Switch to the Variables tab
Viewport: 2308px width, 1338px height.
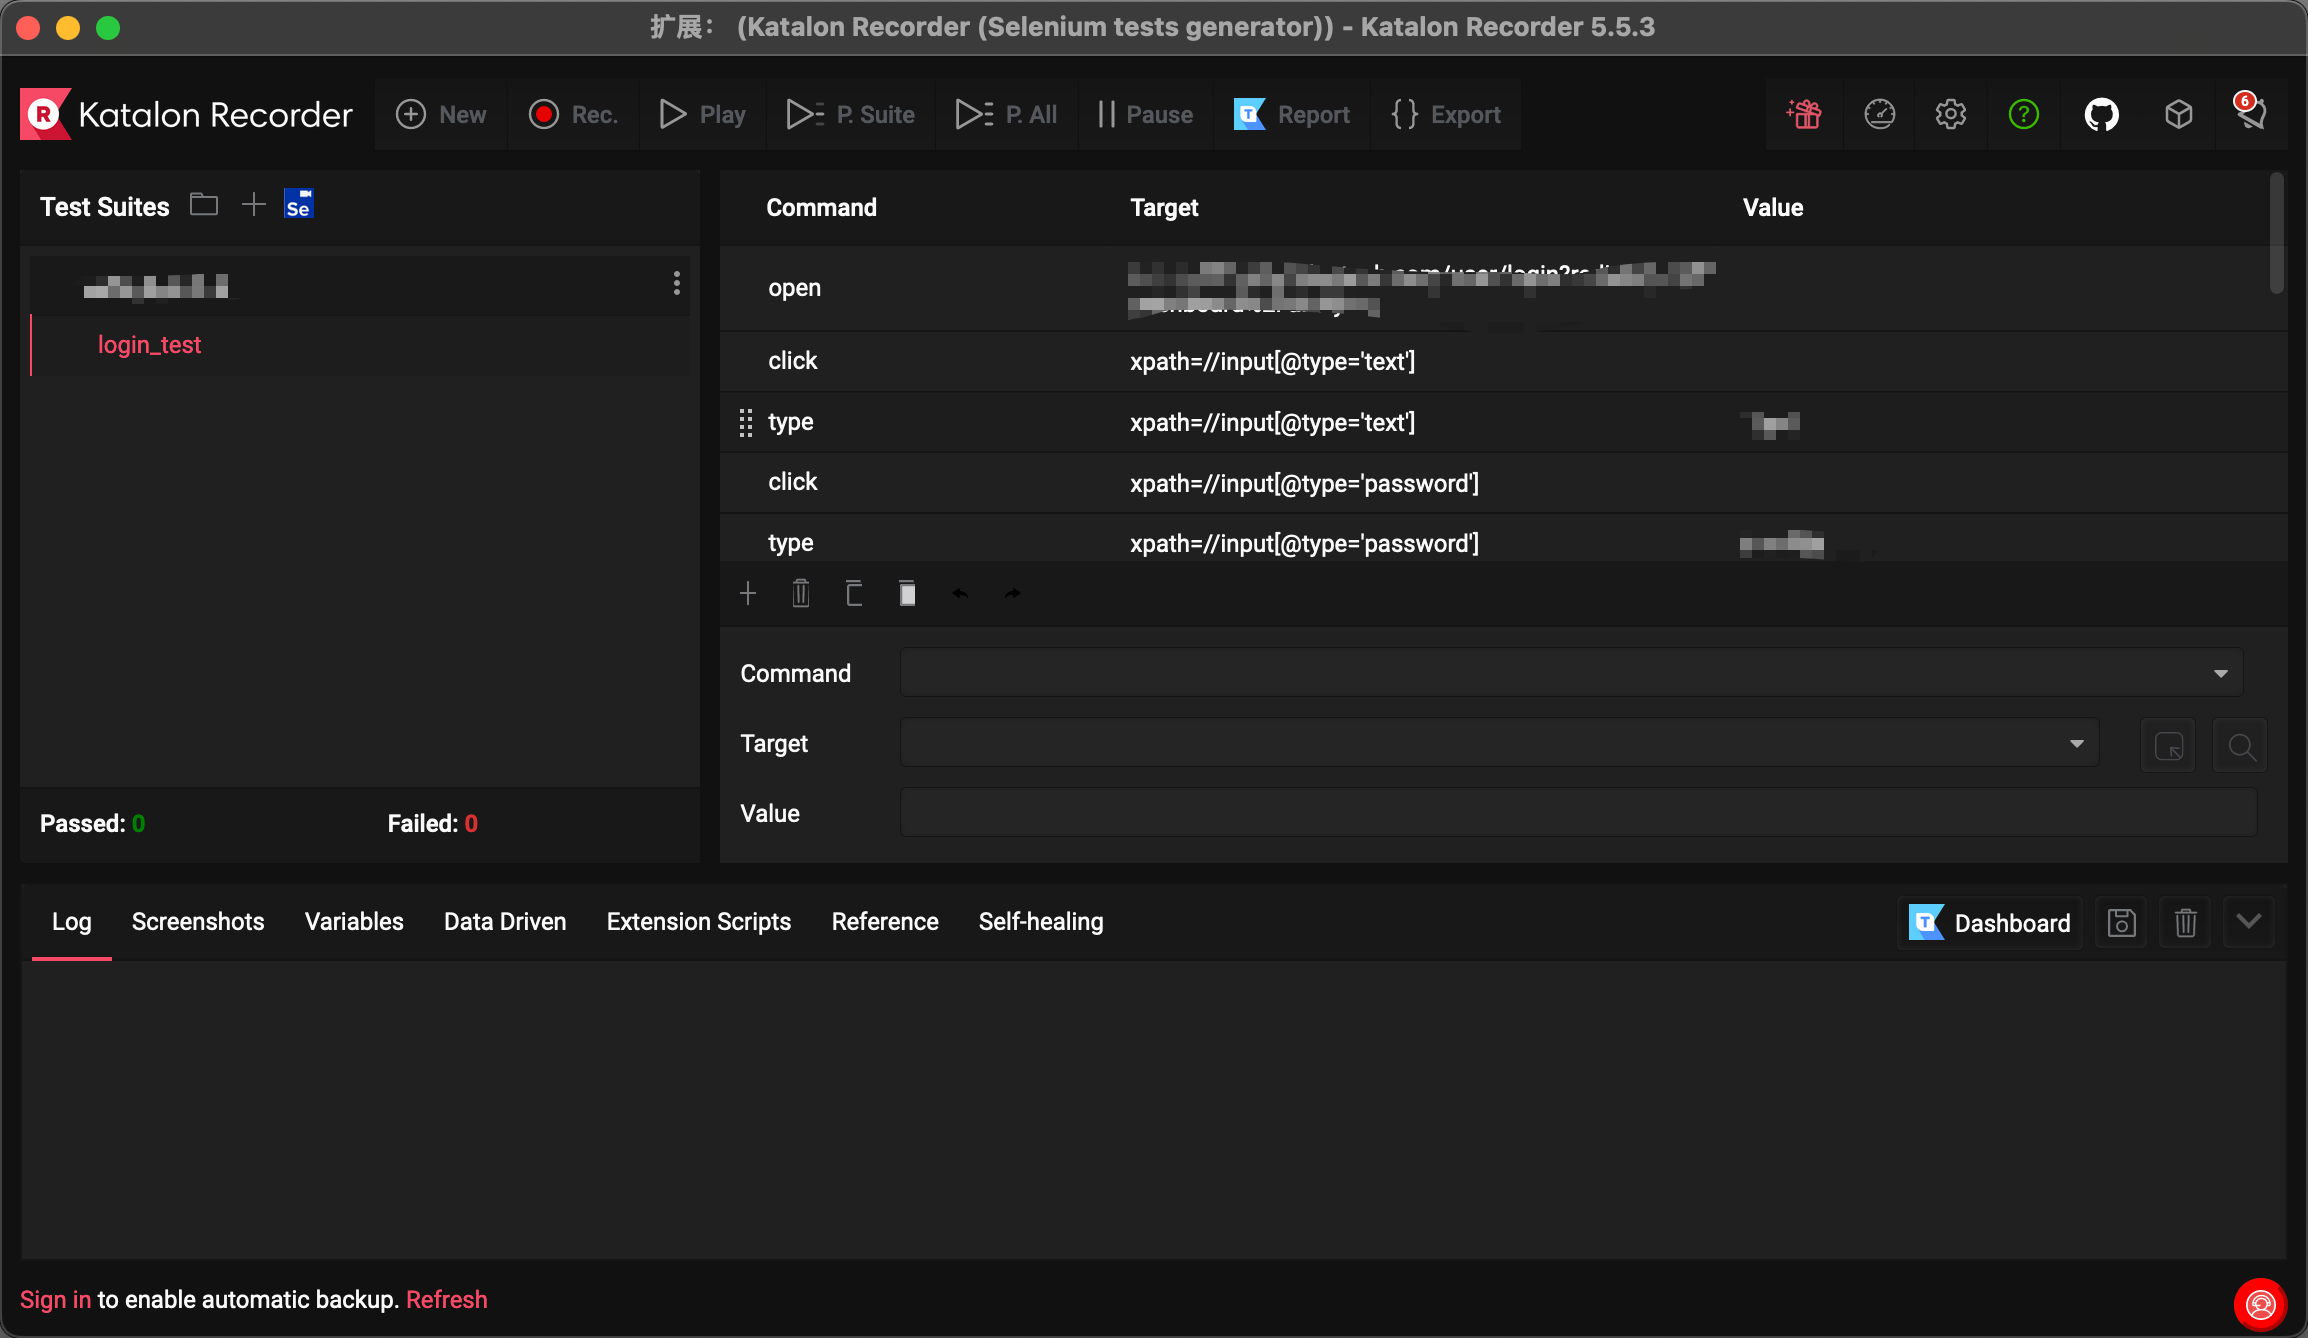(354, 922)
